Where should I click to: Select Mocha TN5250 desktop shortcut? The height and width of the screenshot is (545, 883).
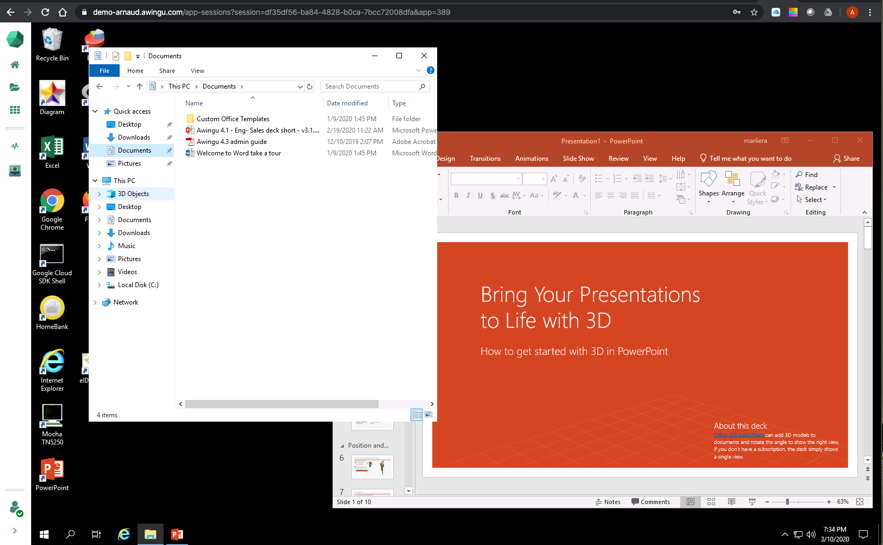(x=52, y=424)
